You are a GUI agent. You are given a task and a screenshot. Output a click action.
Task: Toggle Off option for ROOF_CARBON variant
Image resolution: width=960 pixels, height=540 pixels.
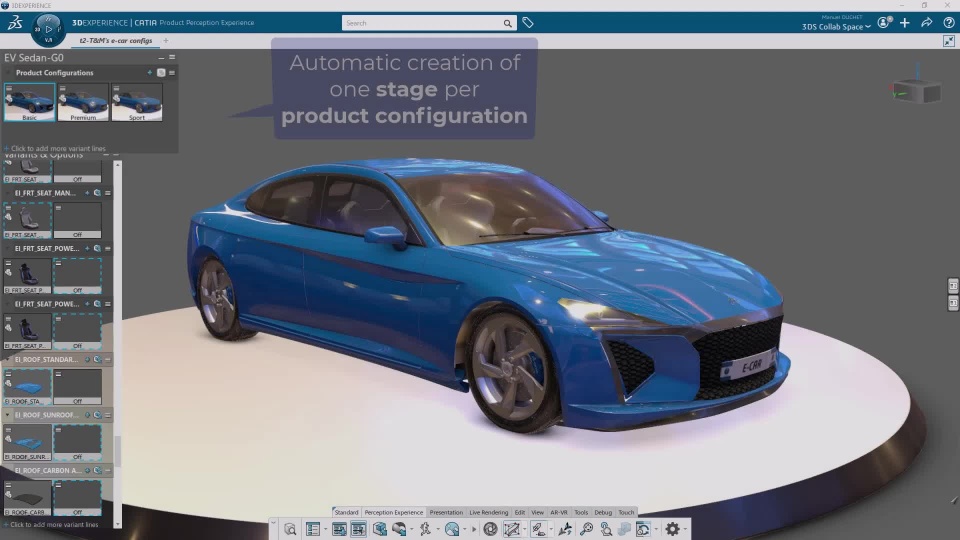[77, 497]
